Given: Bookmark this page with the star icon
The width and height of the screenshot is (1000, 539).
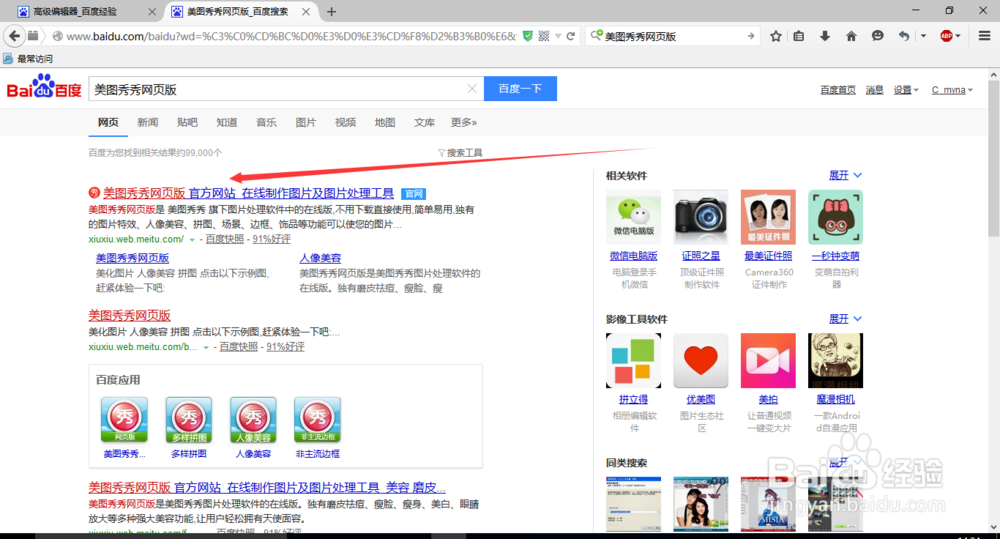Looking at the screenshot, I should coord(776,36).
